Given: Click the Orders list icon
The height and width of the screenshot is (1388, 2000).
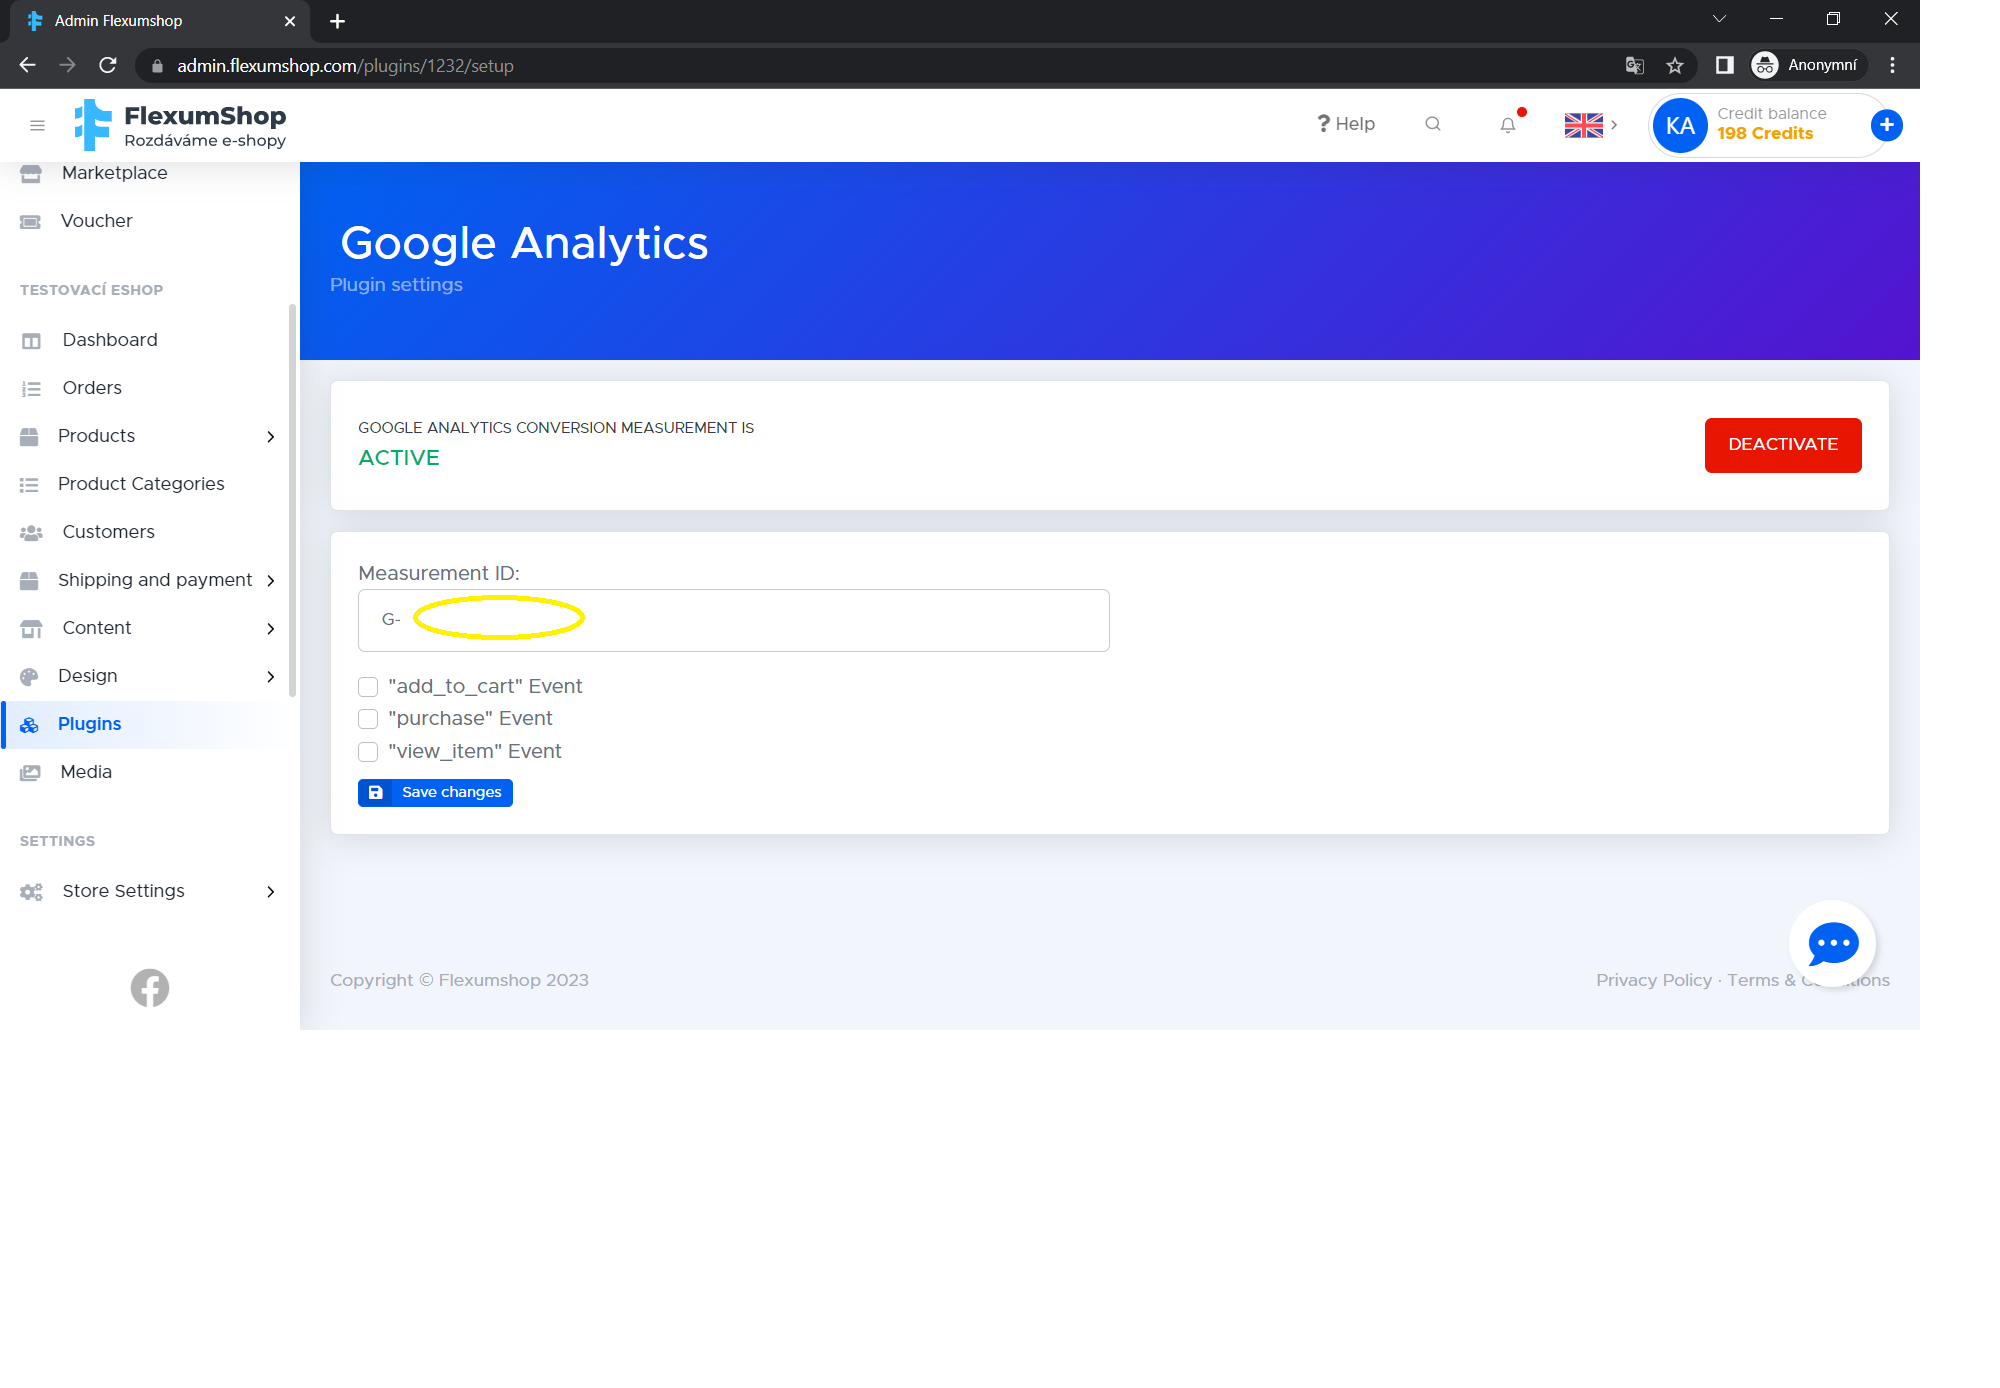Looking at the screenshot, I should (31, 389).
